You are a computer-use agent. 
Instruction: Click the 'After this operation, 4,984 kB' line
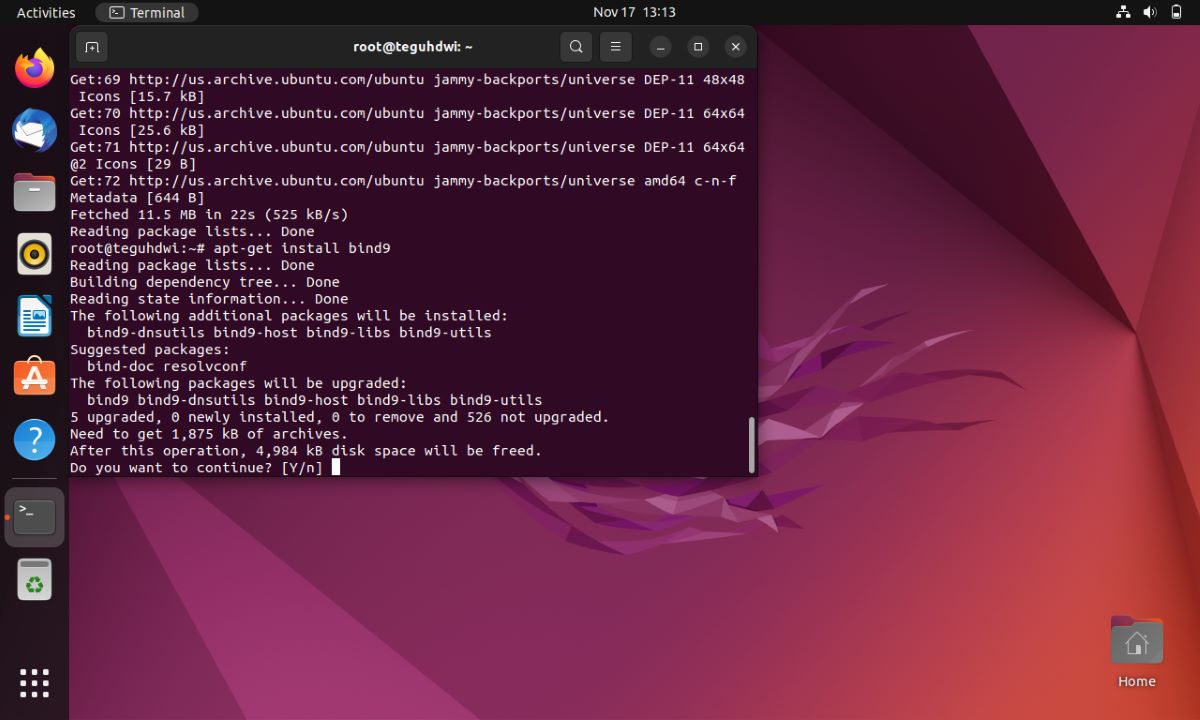point(306,451)
